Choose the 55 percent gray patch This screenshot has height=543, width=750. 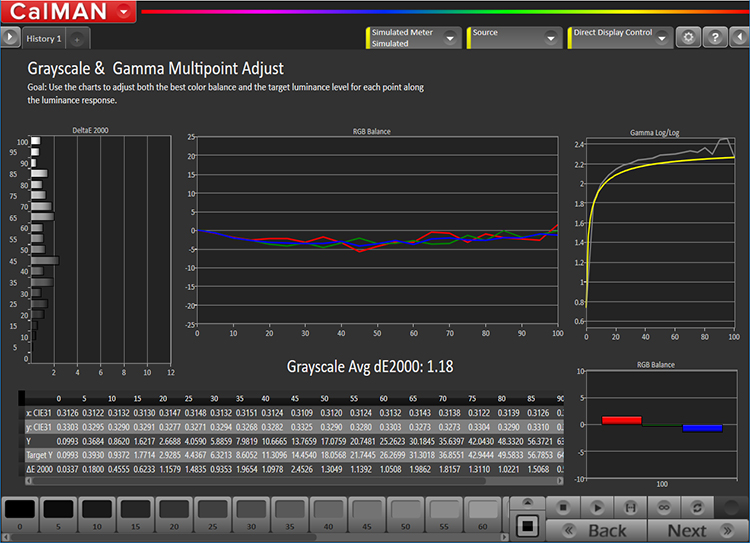pos(443,512)
